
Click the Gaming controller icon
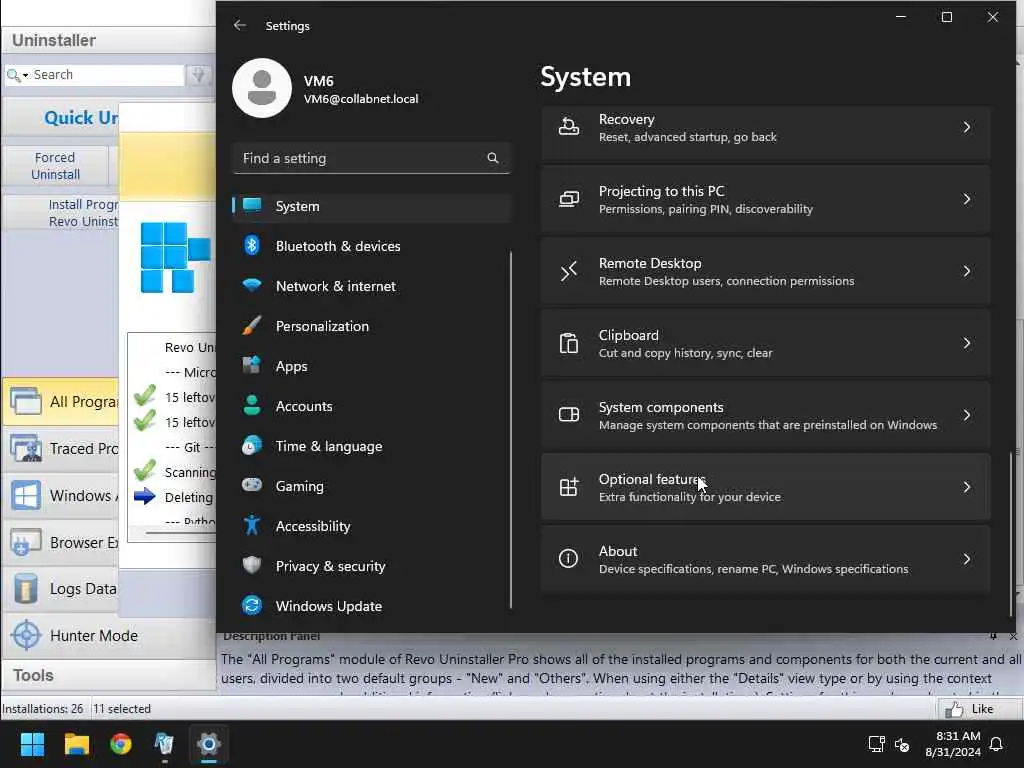251,485
